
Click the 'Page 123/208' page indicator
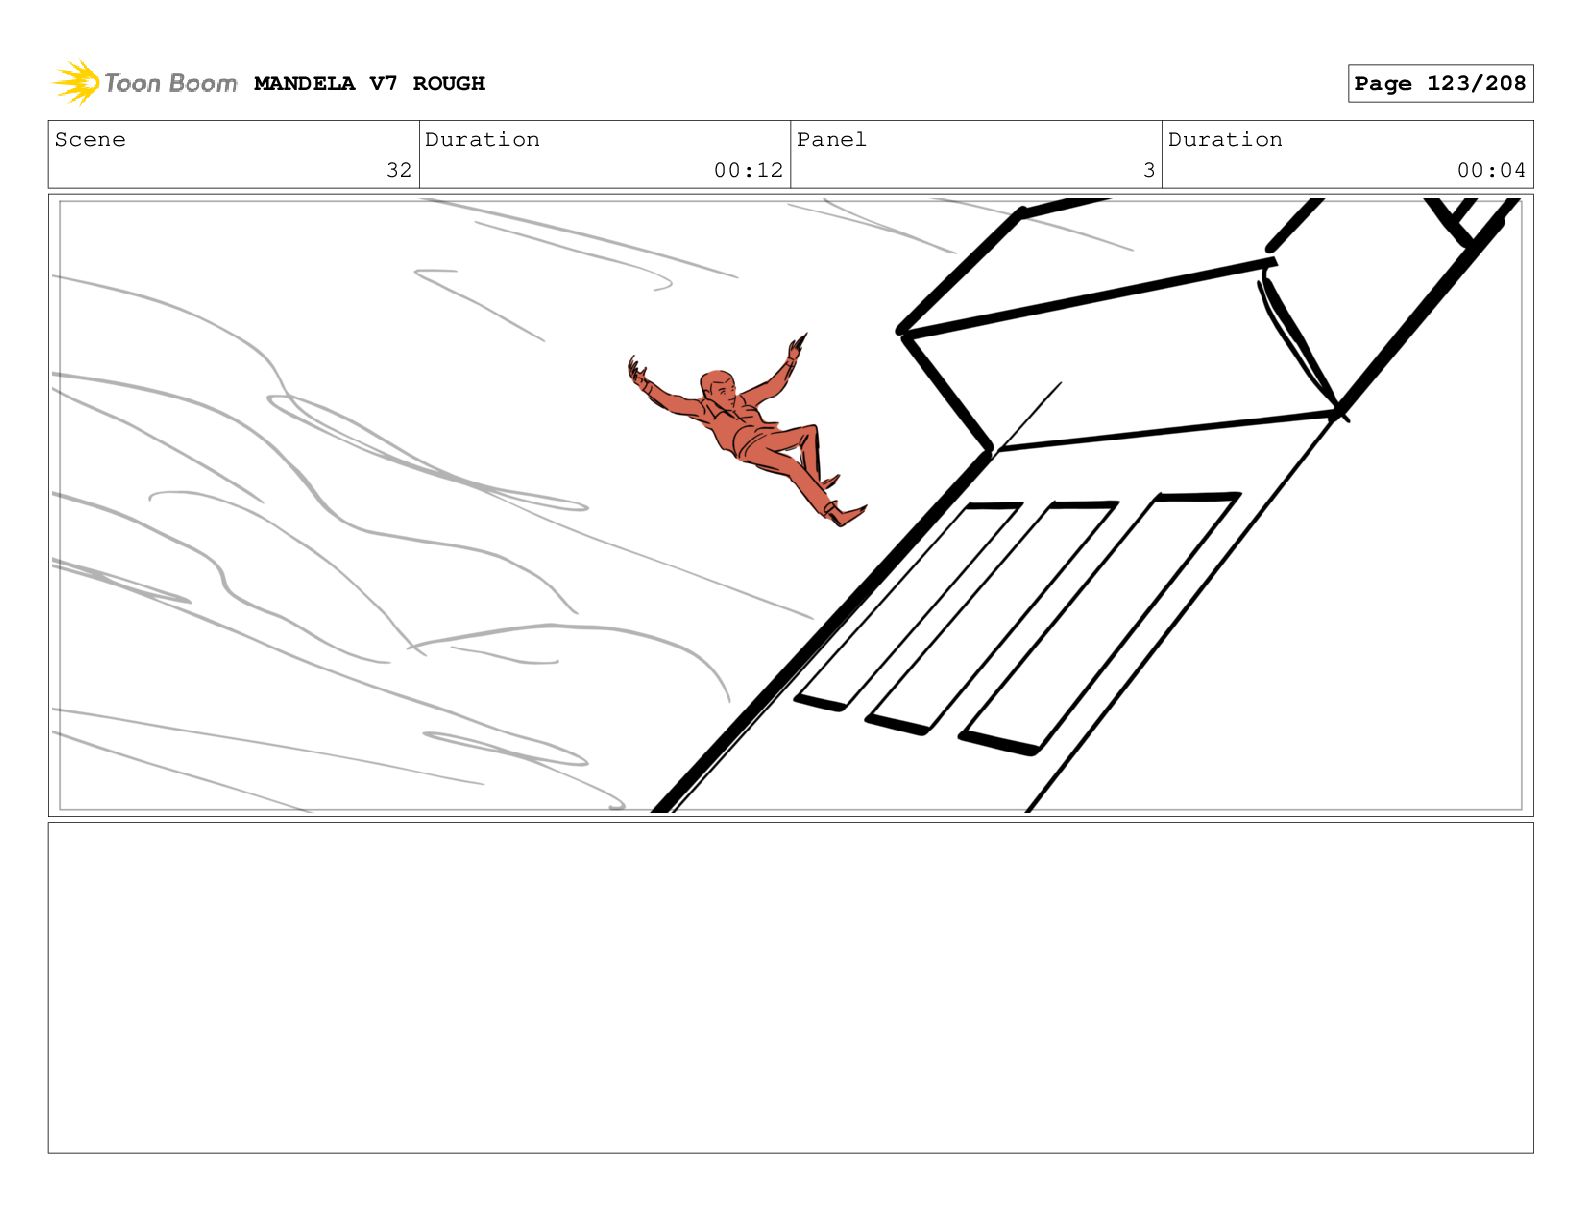[1440, 84]
